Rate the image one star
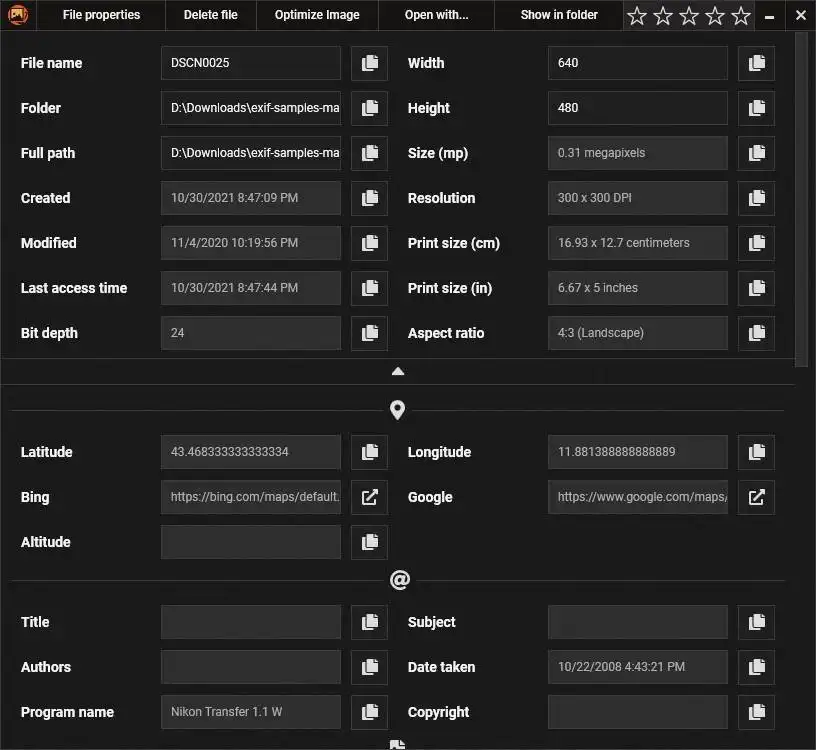The height and width of the screenshot is (750, 816). click(x=637, y=16)
